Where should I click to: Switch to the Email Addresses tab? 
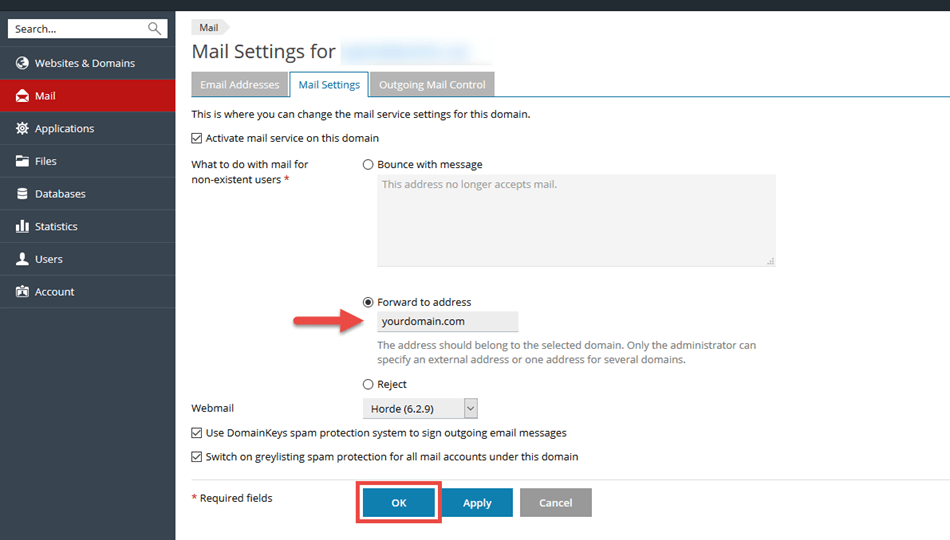pos(239,85)
